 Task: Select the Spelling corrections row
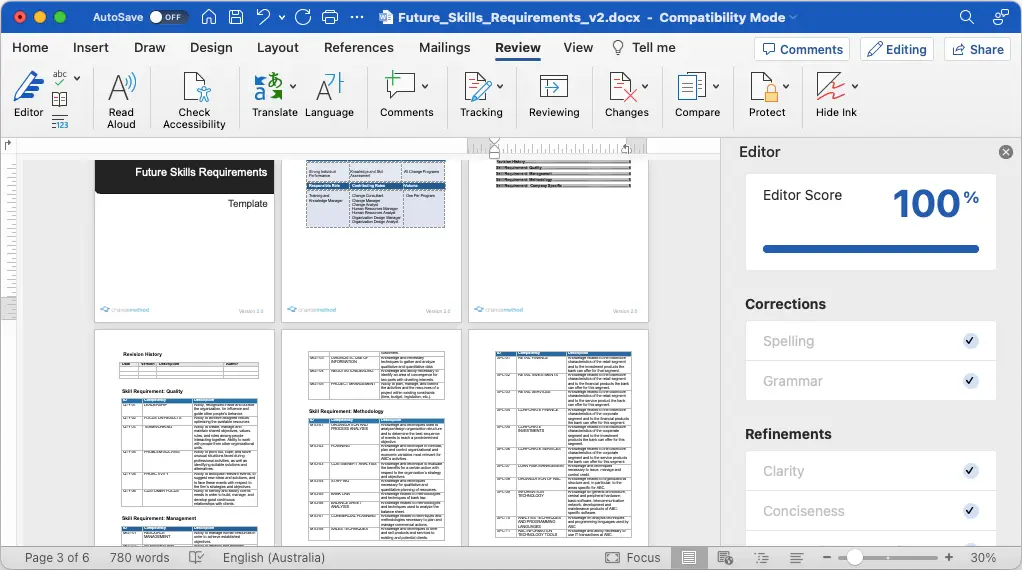pos(871,341)
